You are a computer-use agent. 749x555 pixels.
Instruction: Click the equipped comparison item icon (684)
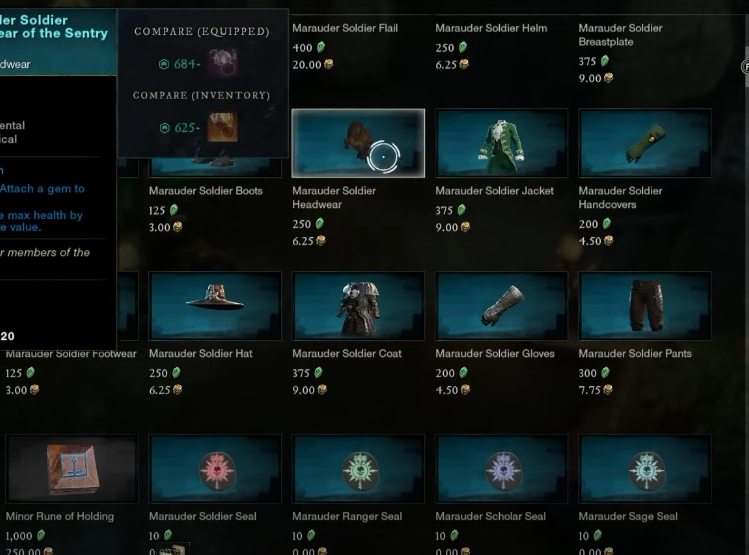click(223, 63)
